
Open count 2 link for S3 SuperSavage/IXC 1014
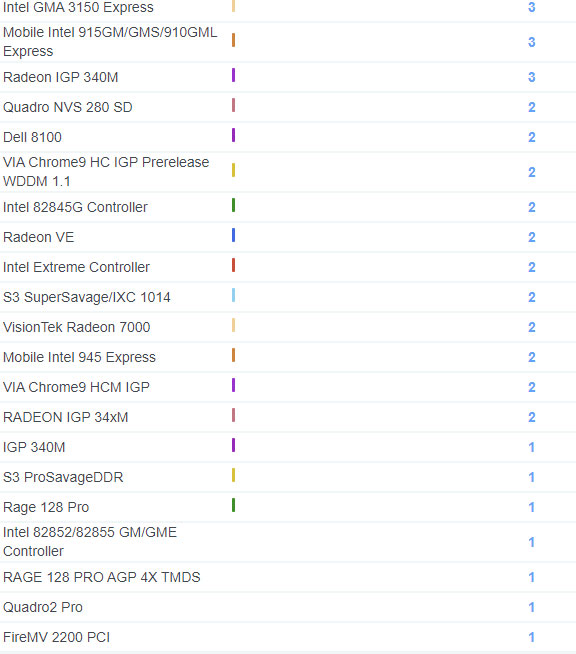coord(531,297)
